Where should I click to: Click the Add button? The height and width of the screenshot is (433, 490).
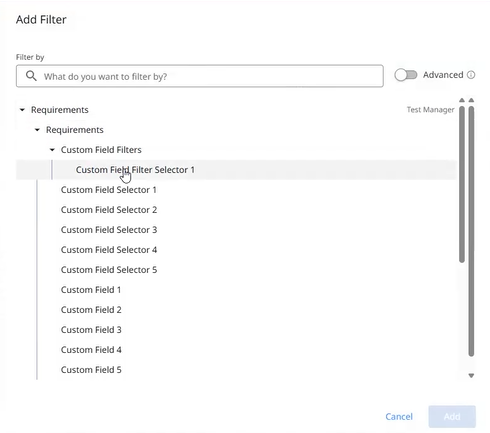[452, 416]
